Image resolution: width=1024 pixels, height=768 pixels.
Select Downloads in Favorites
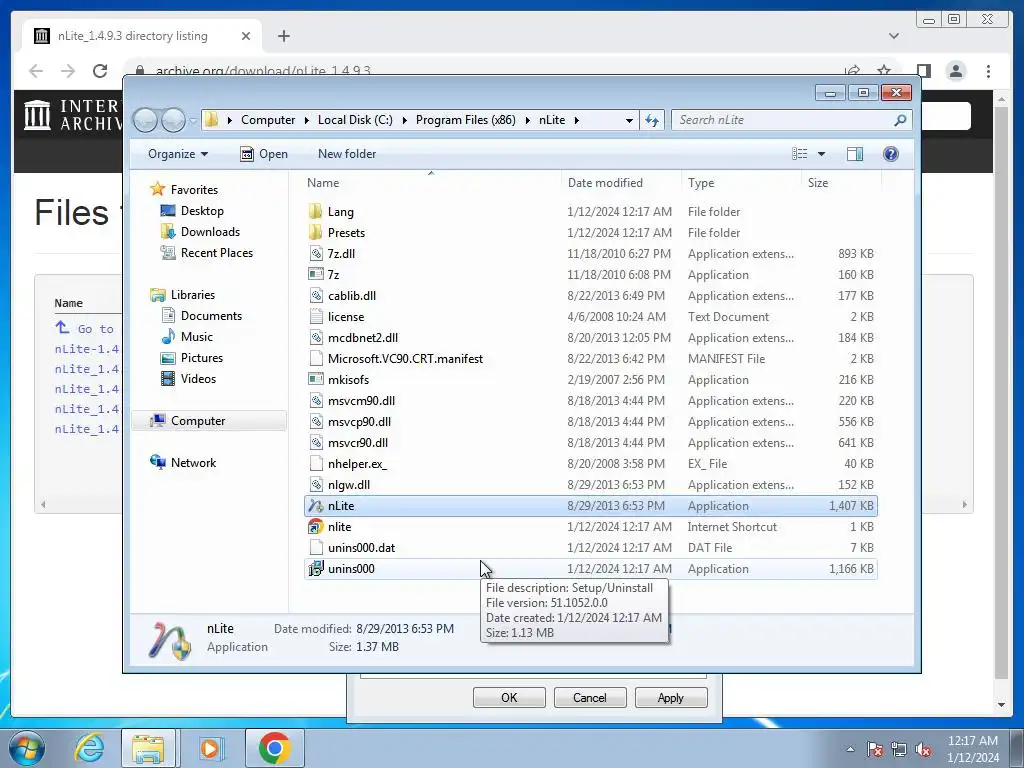click(210, 231)
